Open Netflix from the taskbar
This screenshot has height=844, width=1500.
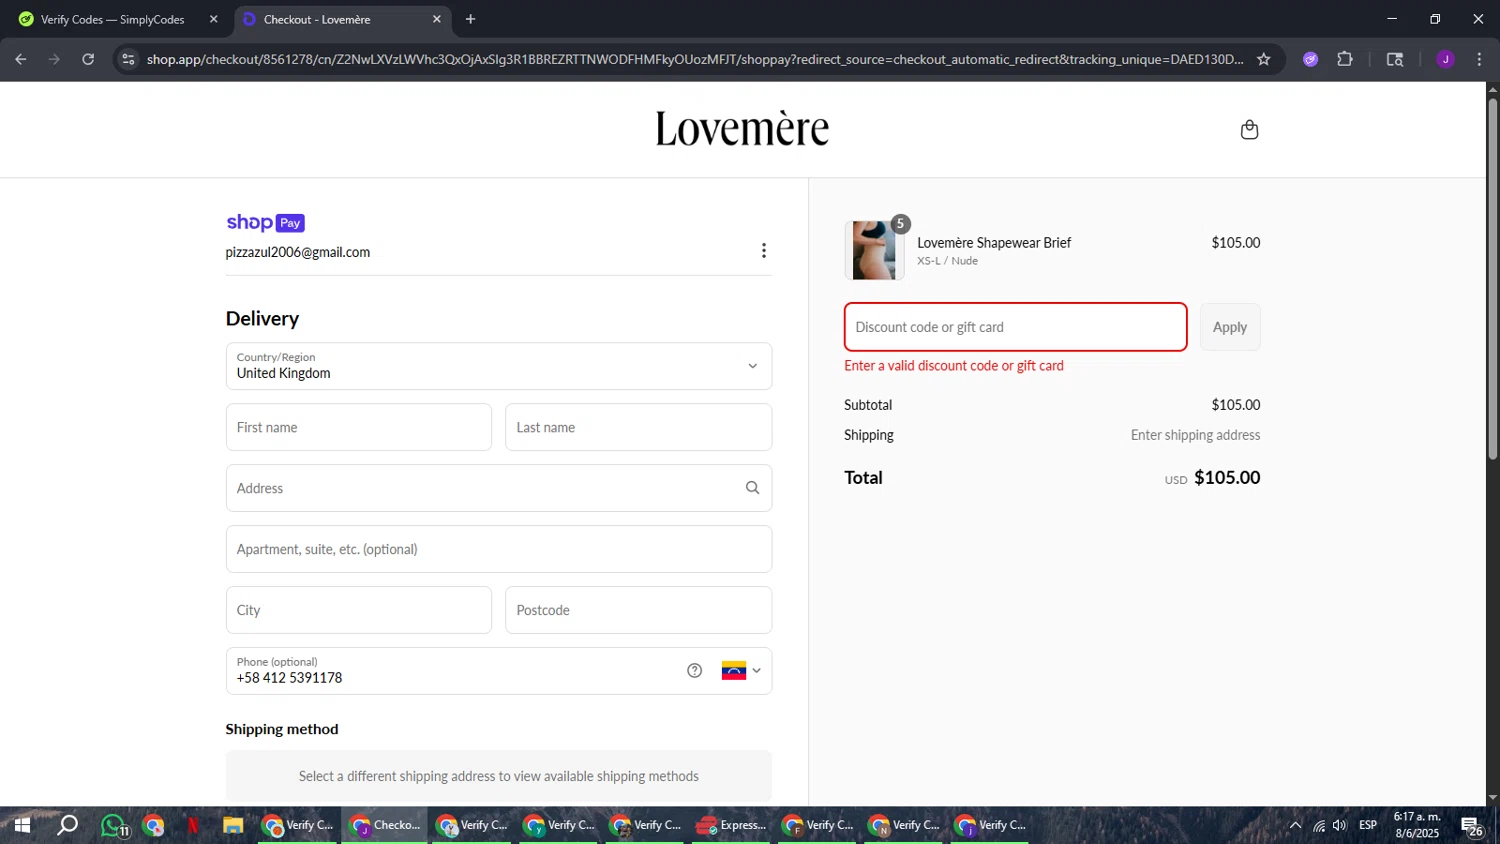(x=193, y=825)
